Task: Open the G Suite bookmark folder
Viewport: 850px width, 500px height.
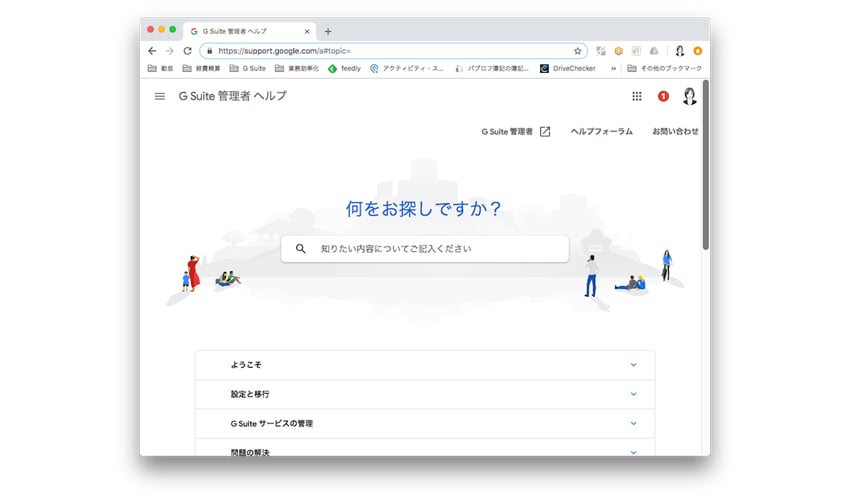Action: pyautogui.click(x=248, y=68)
